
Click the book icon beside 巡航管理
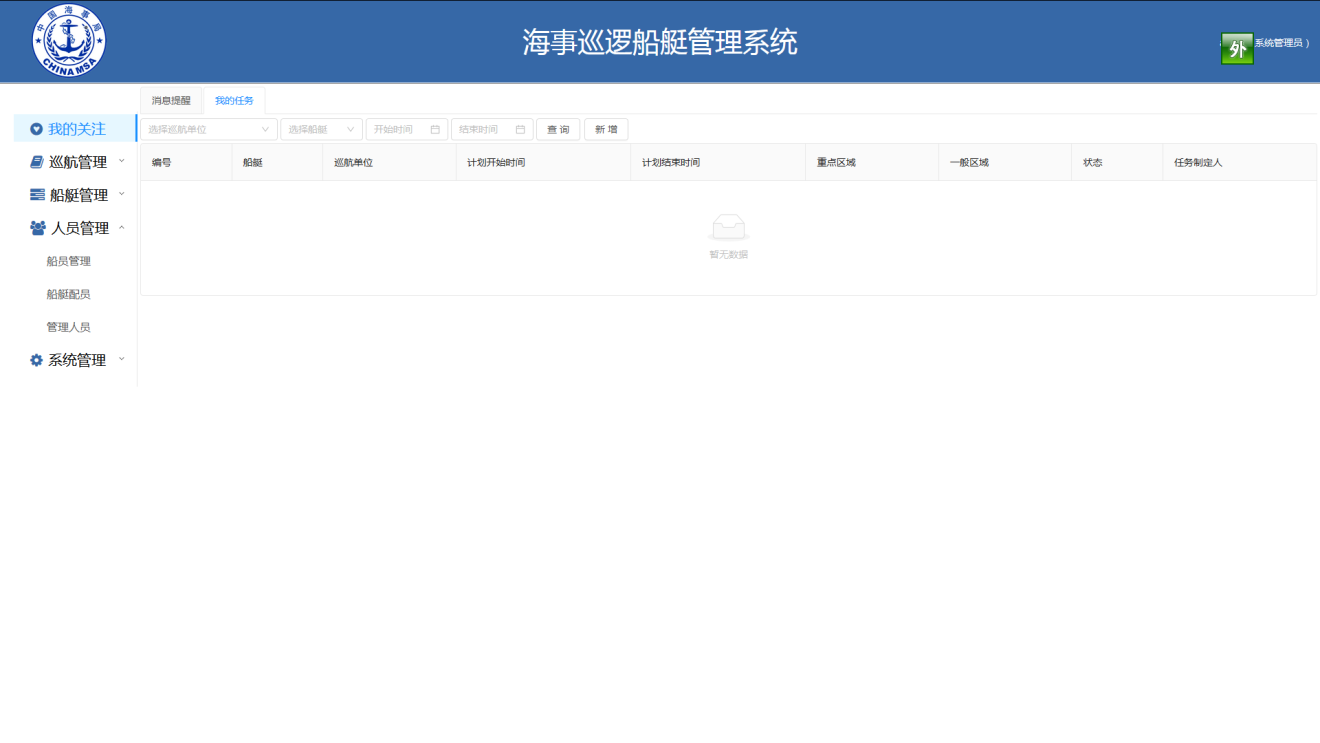click(37, 162)
